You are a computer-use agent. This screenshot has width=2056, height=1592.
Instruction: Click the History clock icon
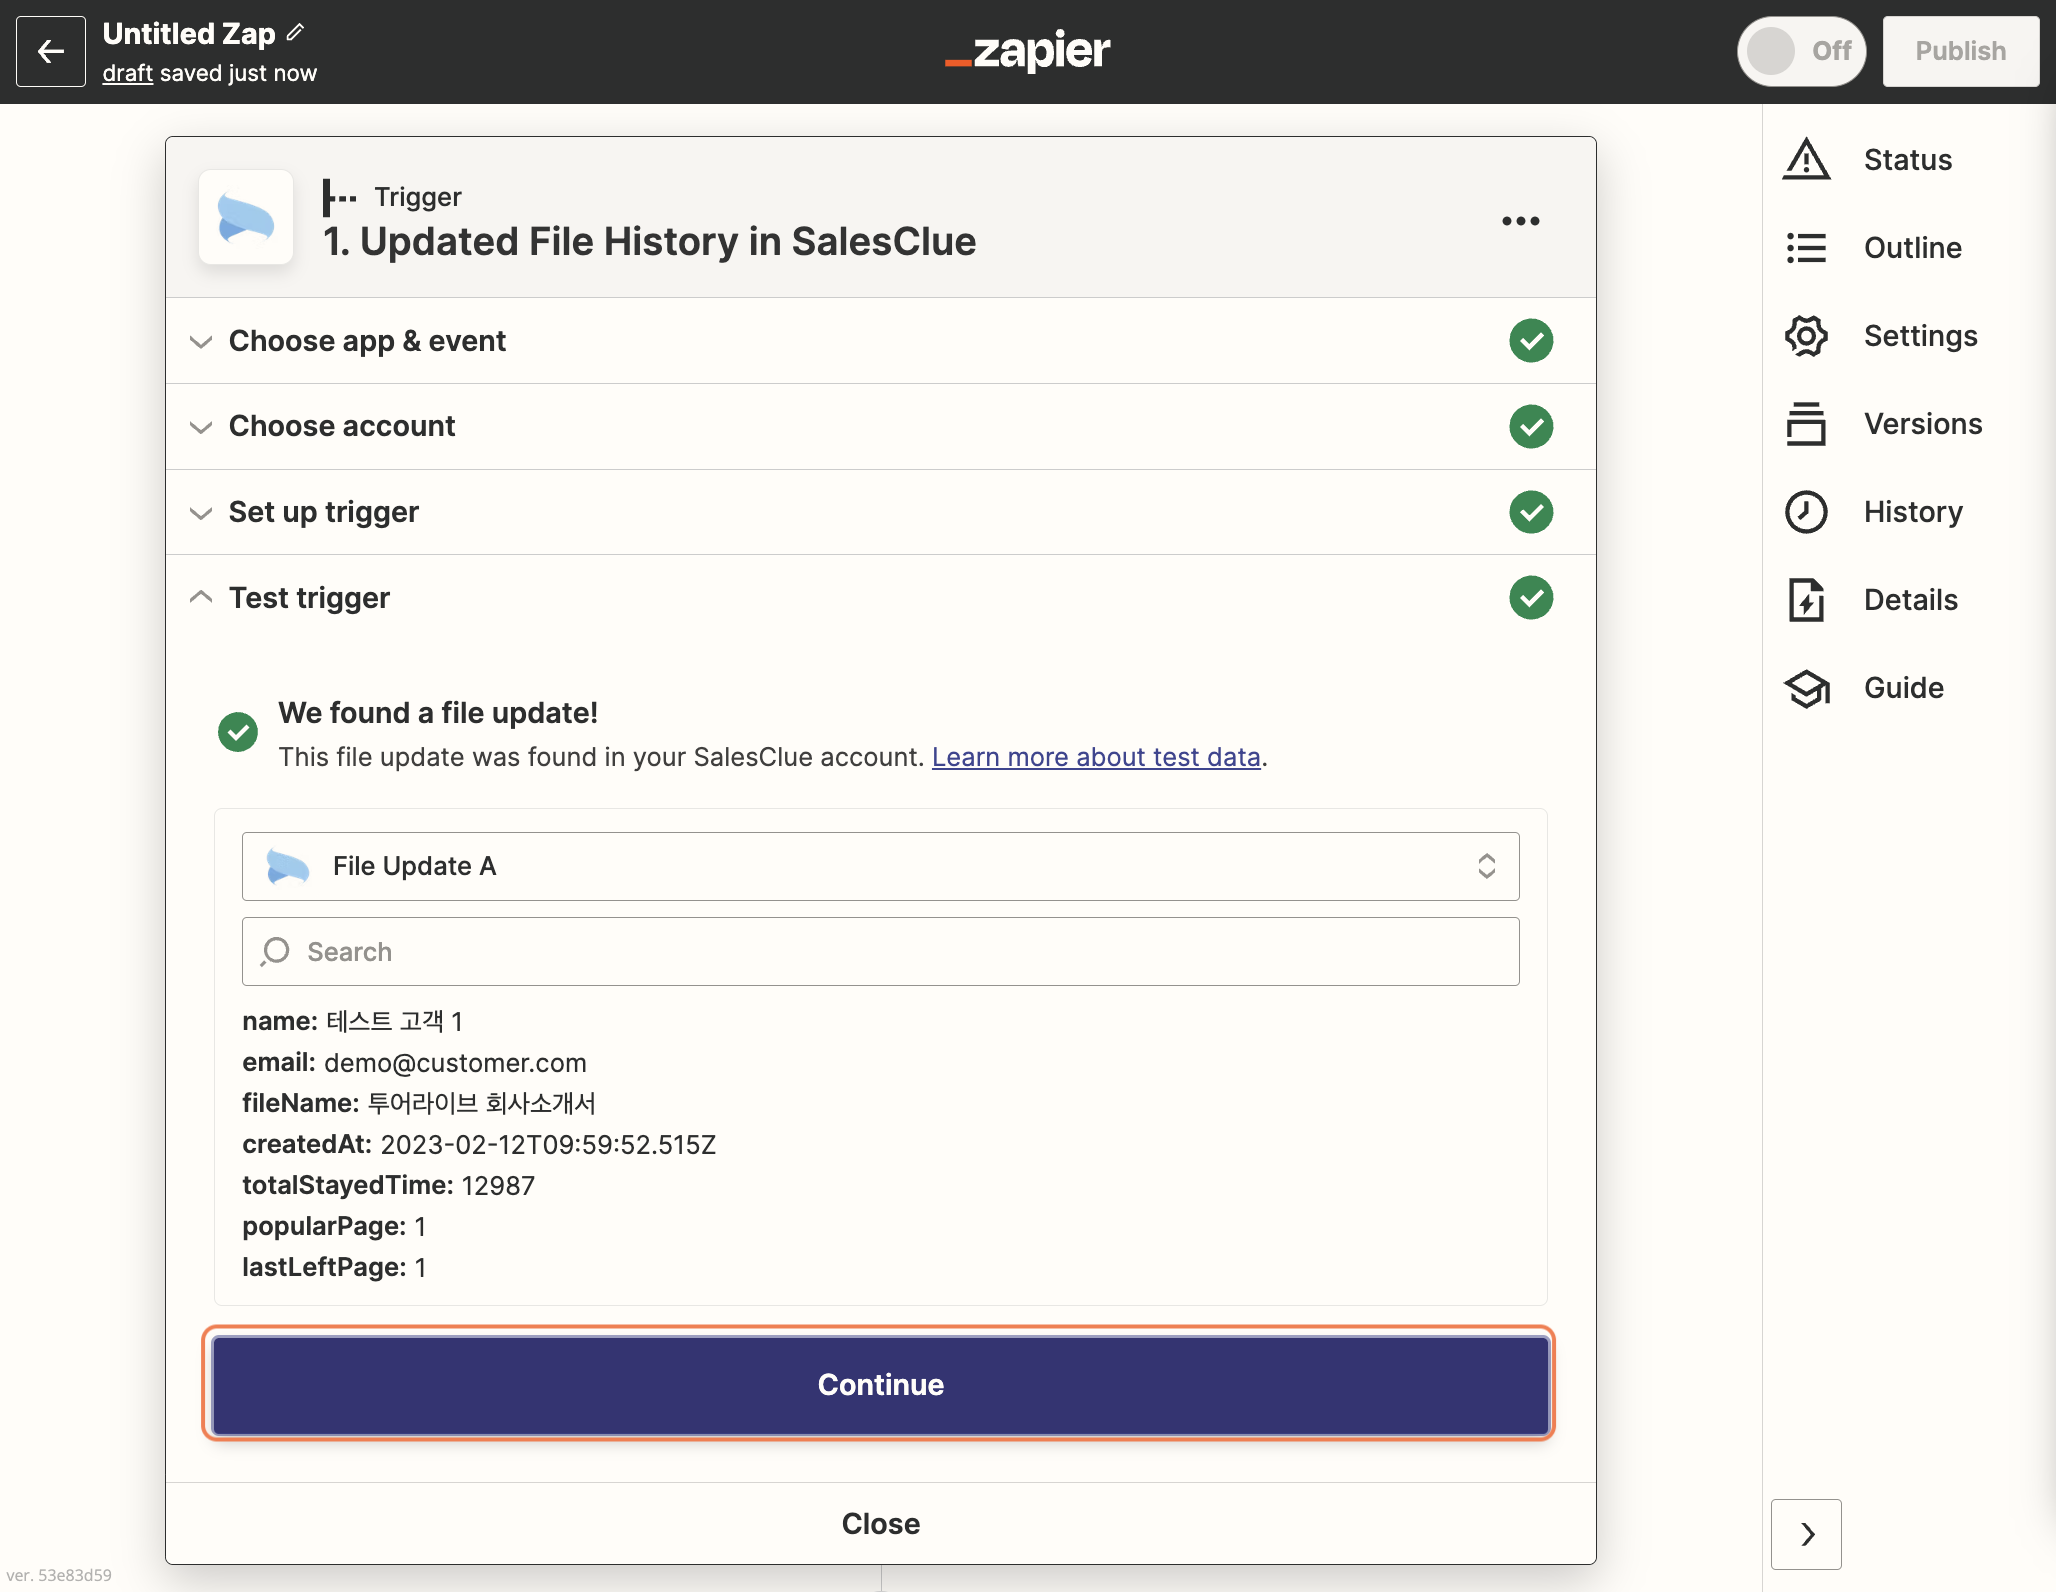tap(1806, 512)
